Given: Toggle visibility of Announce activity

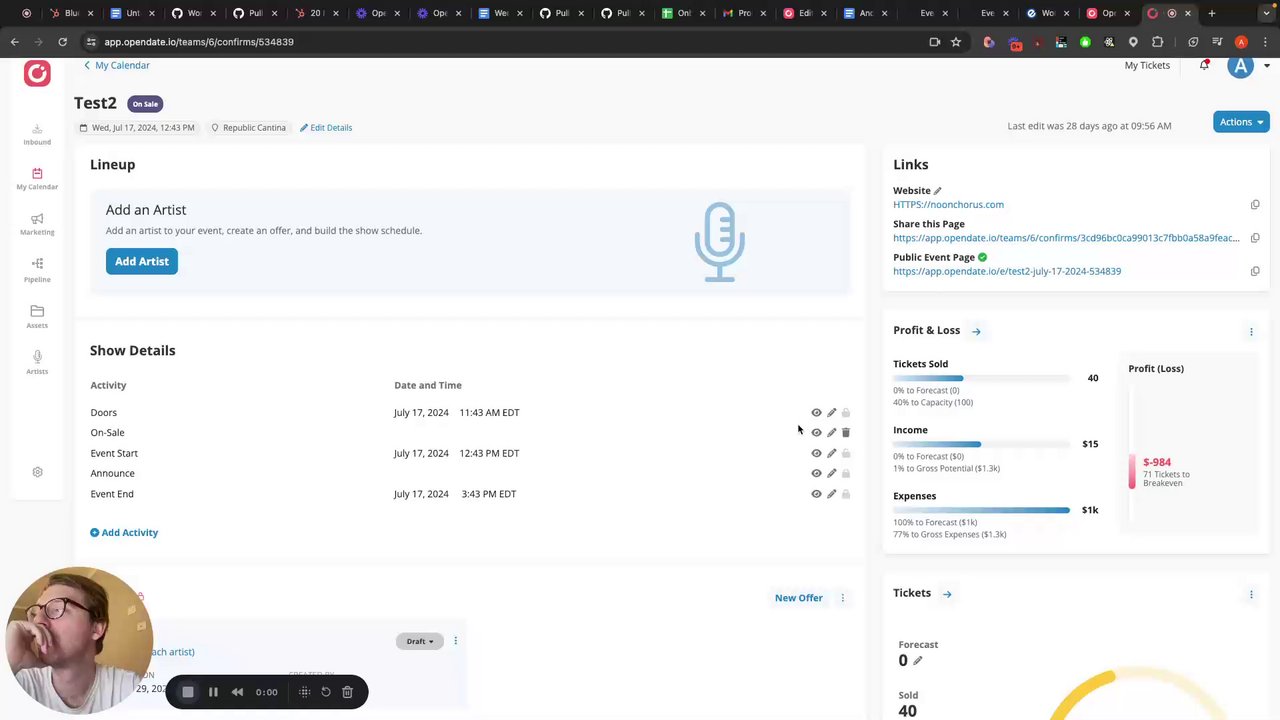Looking at the screenshot, I should tap(816, 473).
